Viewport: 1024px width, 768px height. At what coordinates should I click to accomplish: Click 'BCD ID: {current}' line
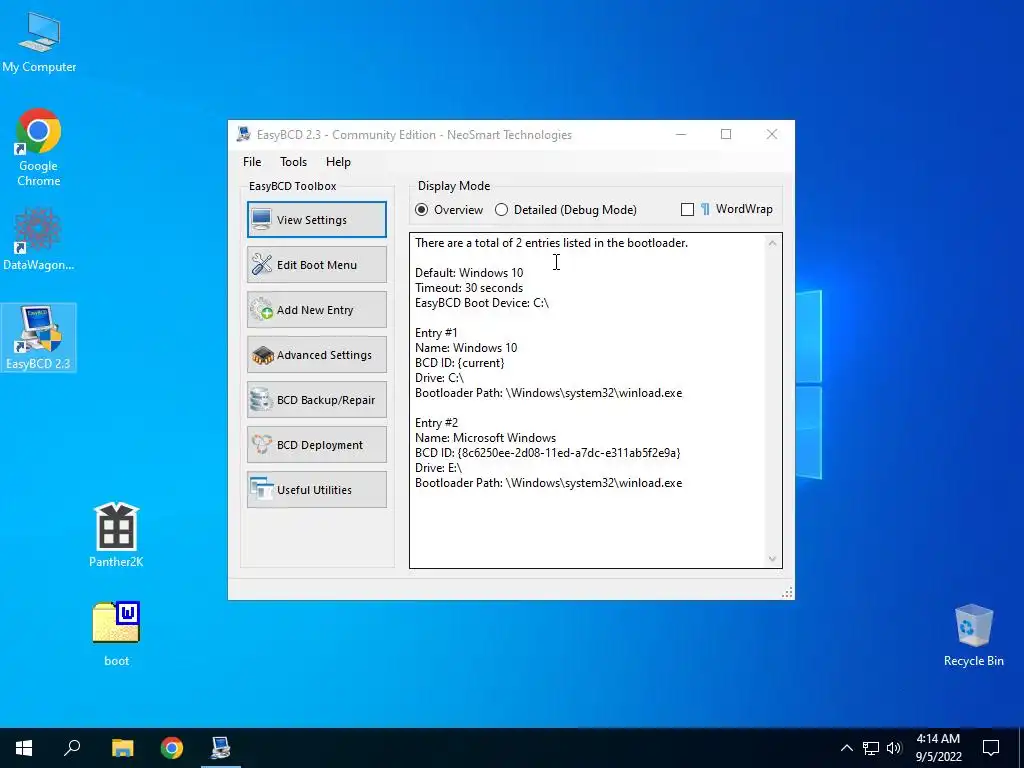pyautogui.click(x=460, y=363)
